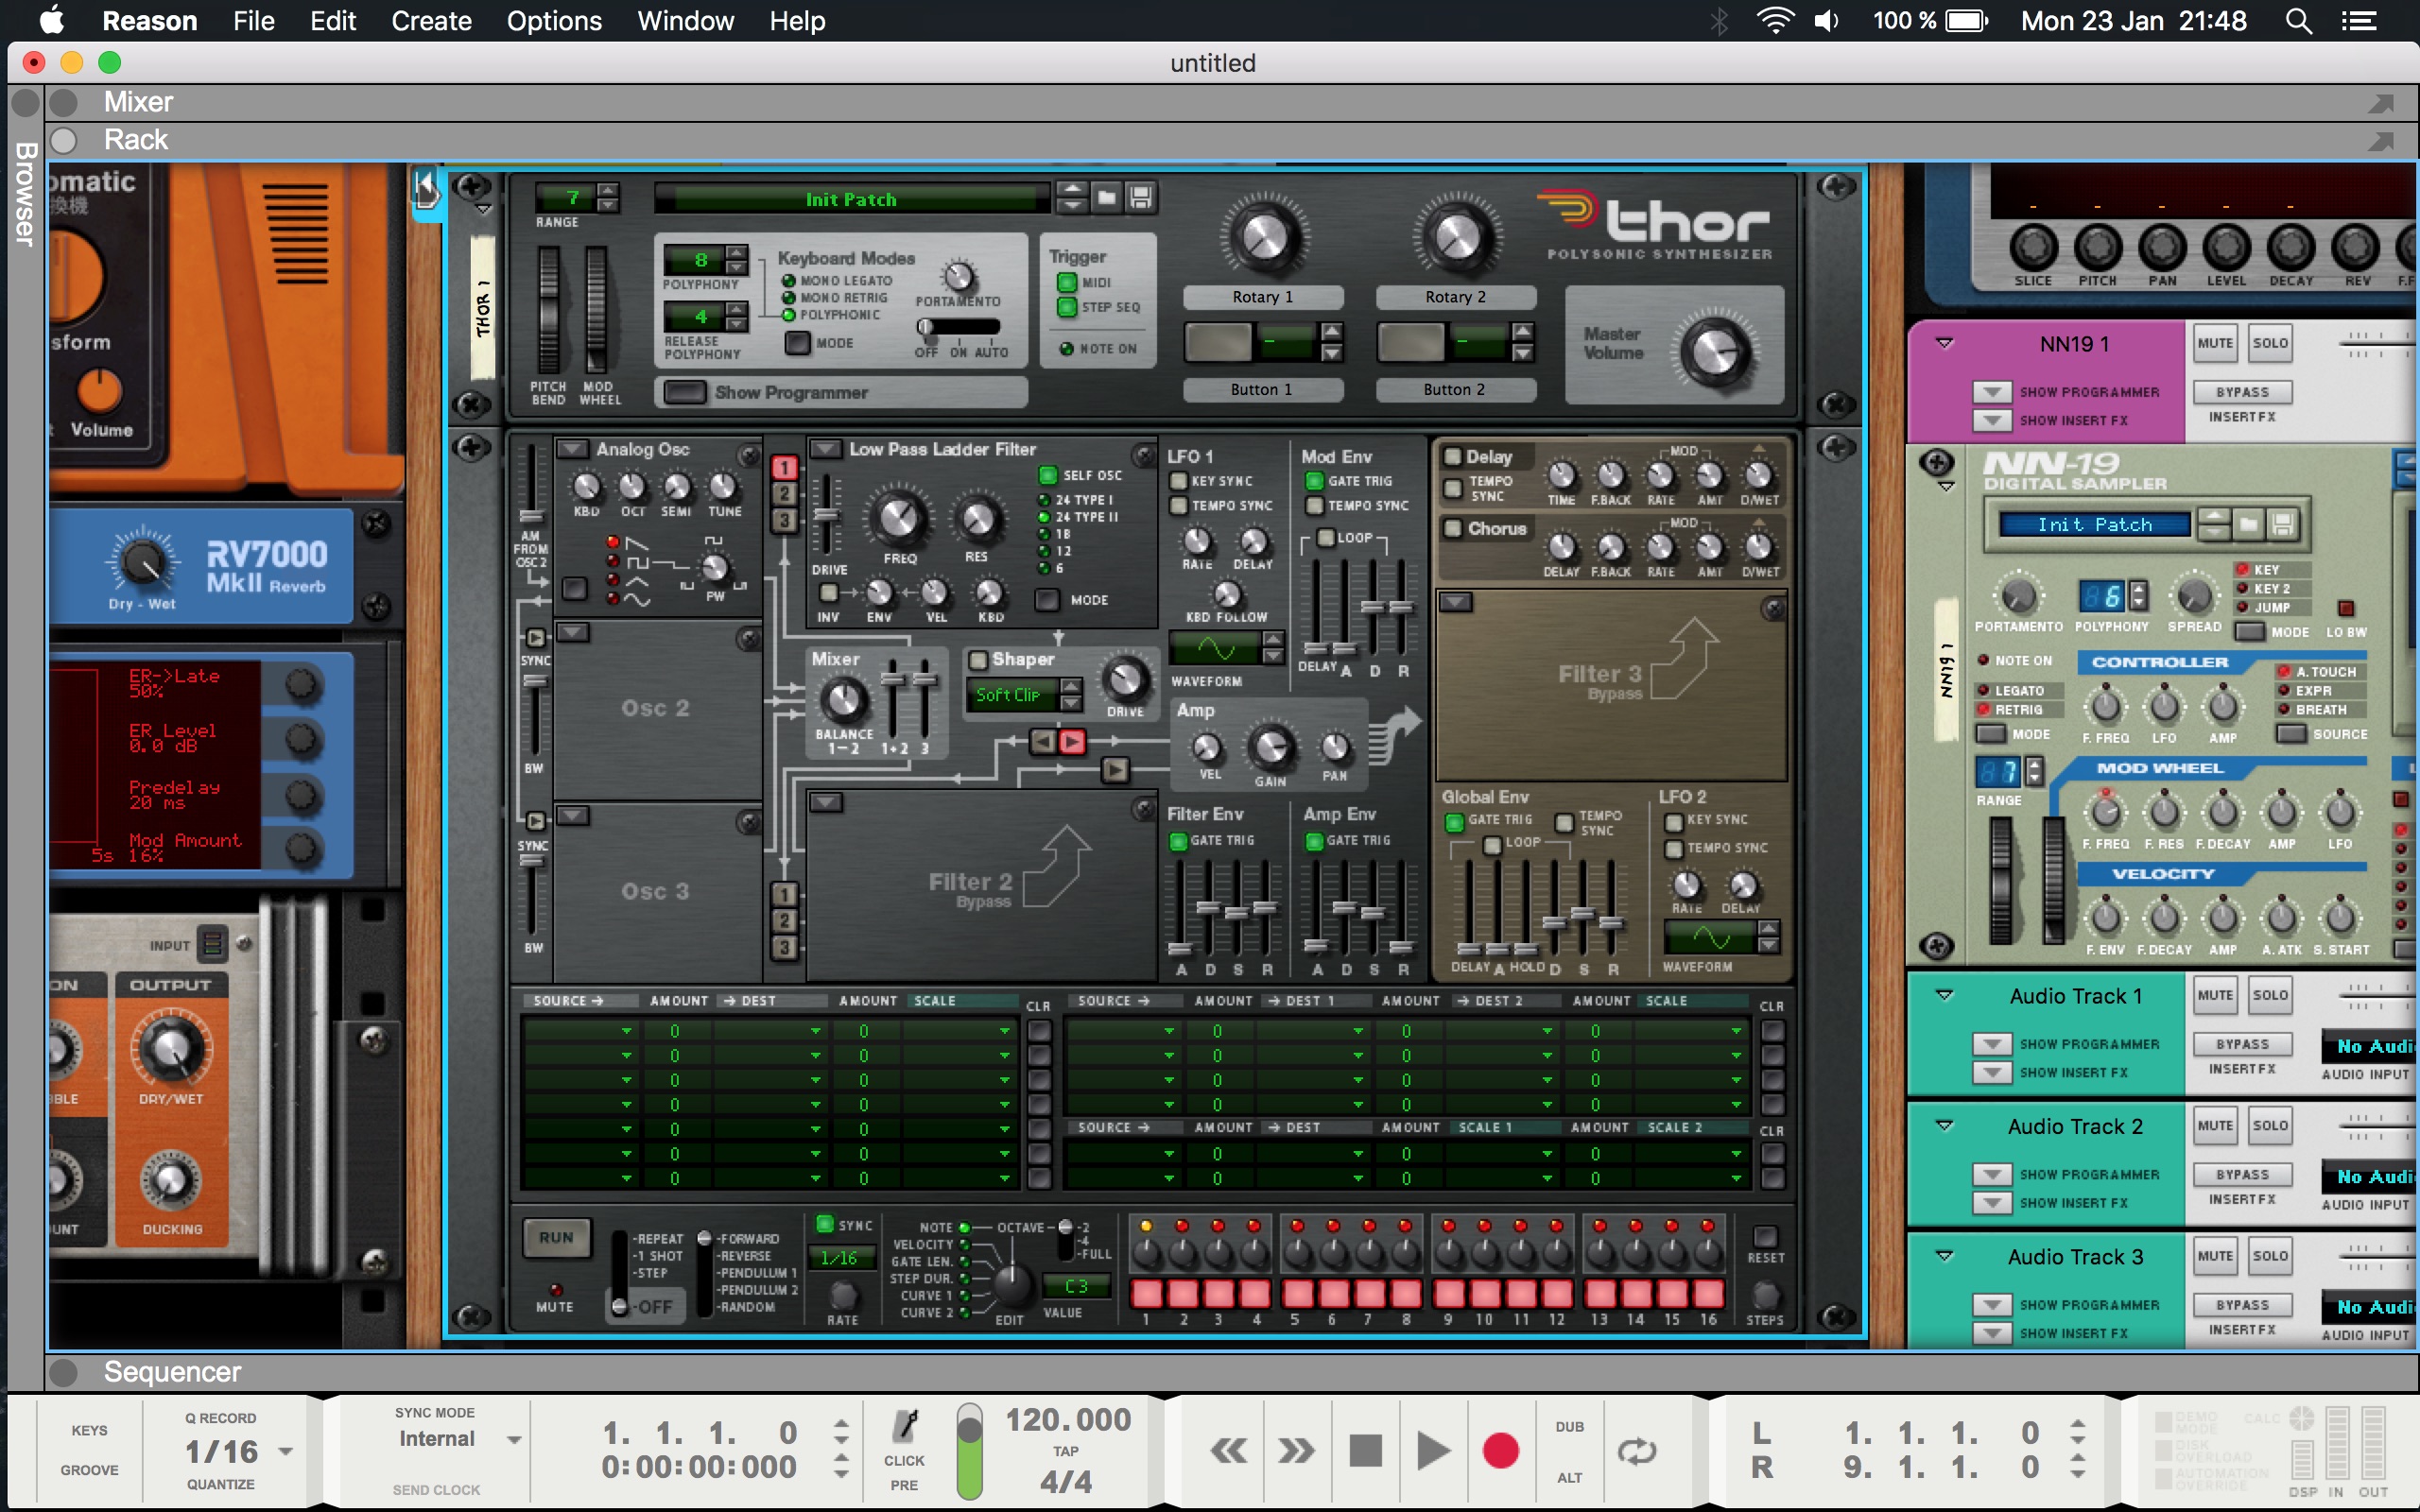The image size is (2420, 1512).
Task: Collapse the Audio Track 2 channel triangle
Action: [x=1945, y=1125]
